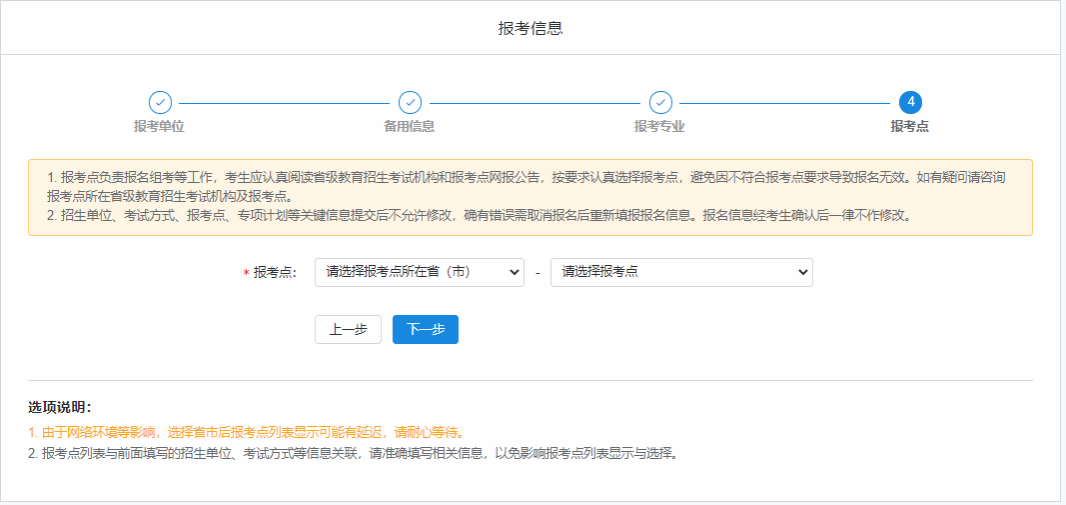Screen dimensions: 1066x505
Task: Click the checkmark icon above 备用信息
Action: 410,102
